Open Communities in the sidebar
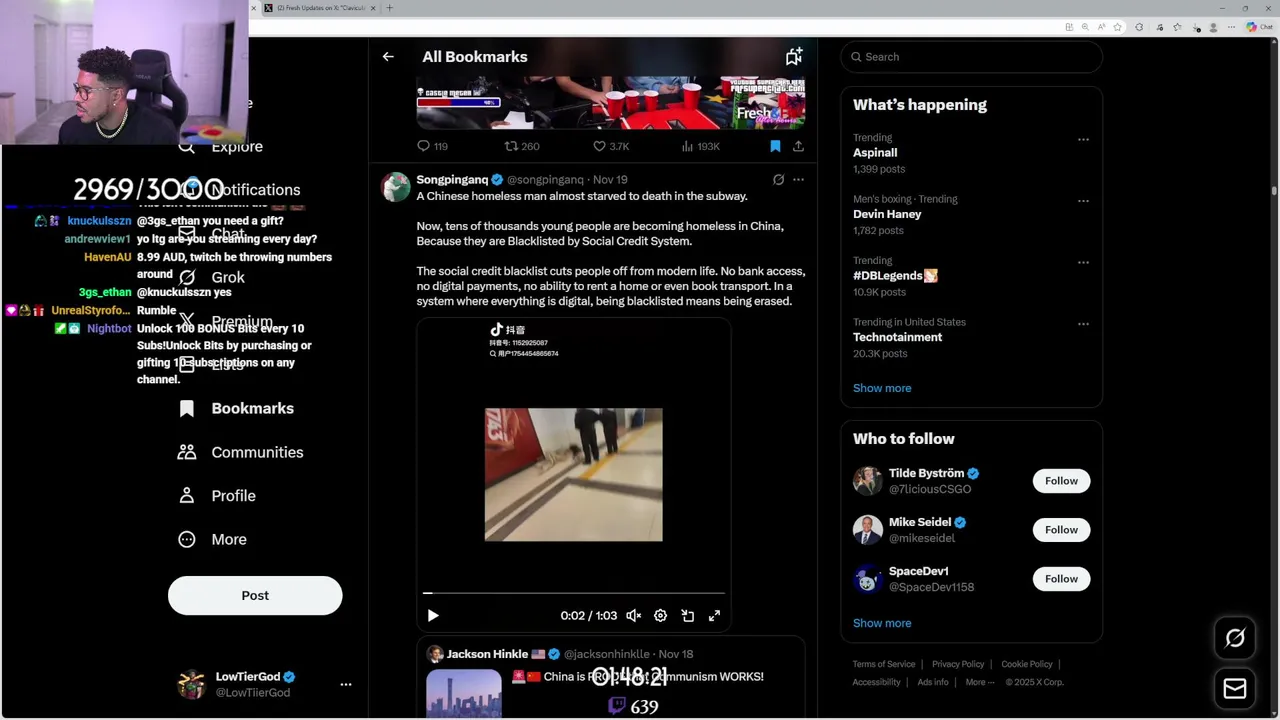The image size is (1280, 720). (x=240, y=452)
